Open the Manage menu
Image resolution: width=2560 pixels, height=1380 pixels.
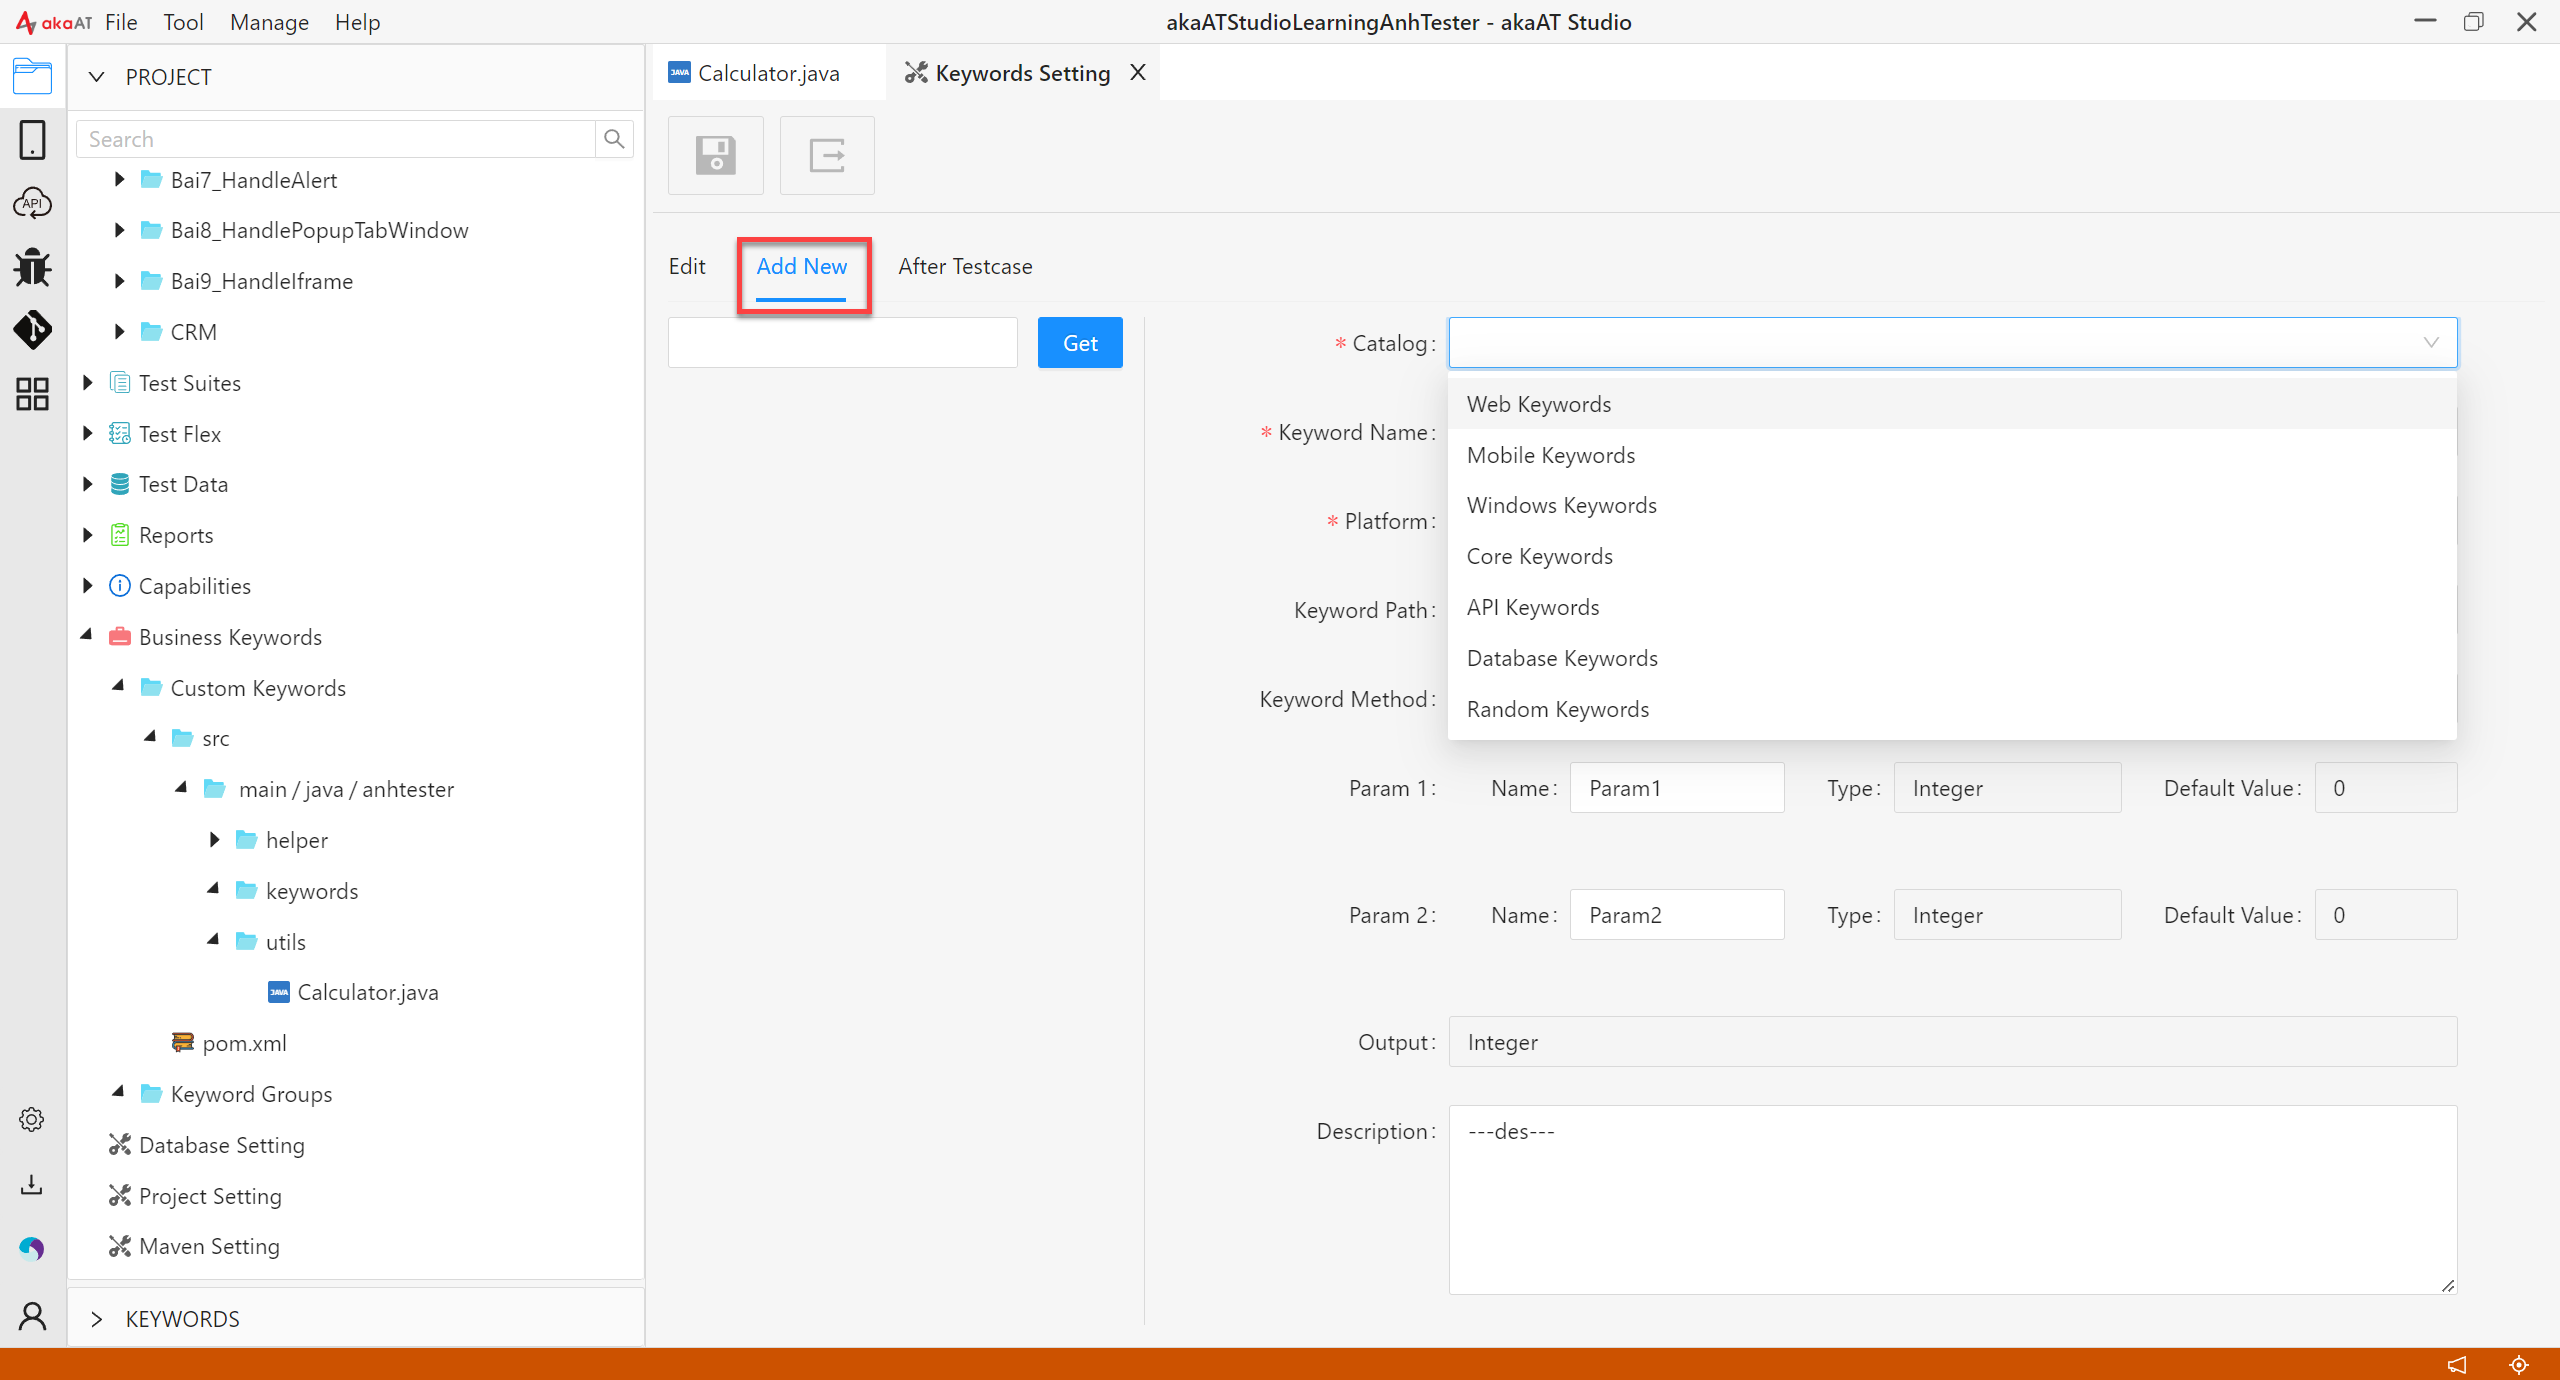point(269,22)
